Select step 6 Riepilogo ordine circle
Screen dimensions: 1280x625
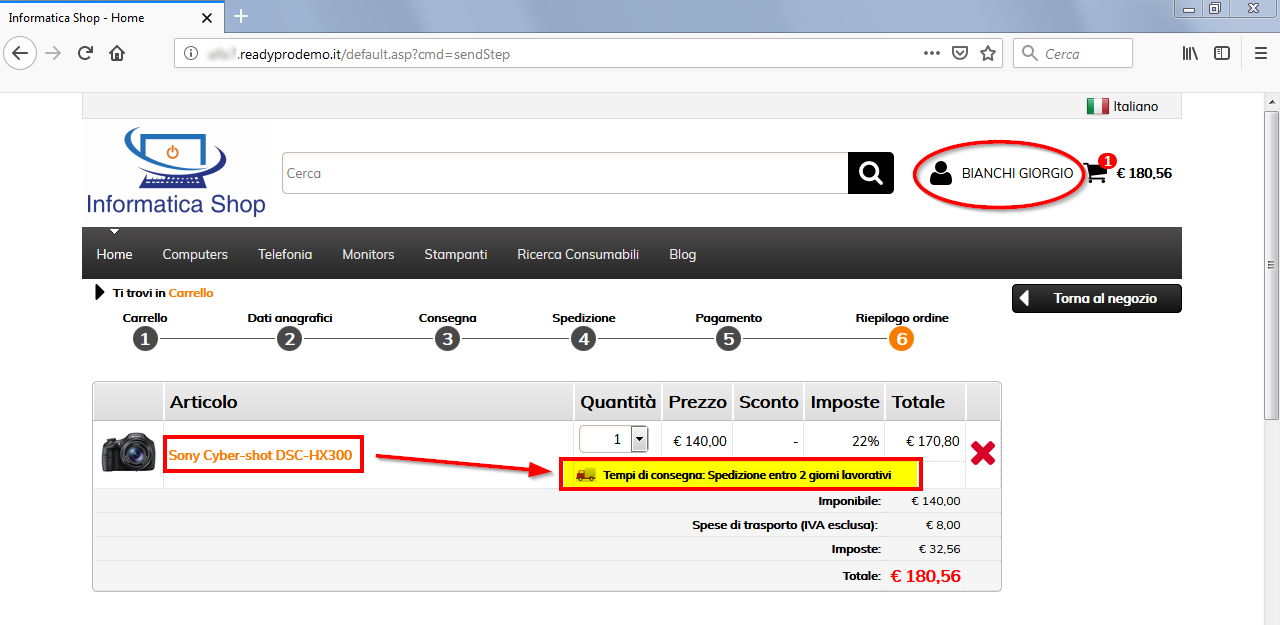902,339
